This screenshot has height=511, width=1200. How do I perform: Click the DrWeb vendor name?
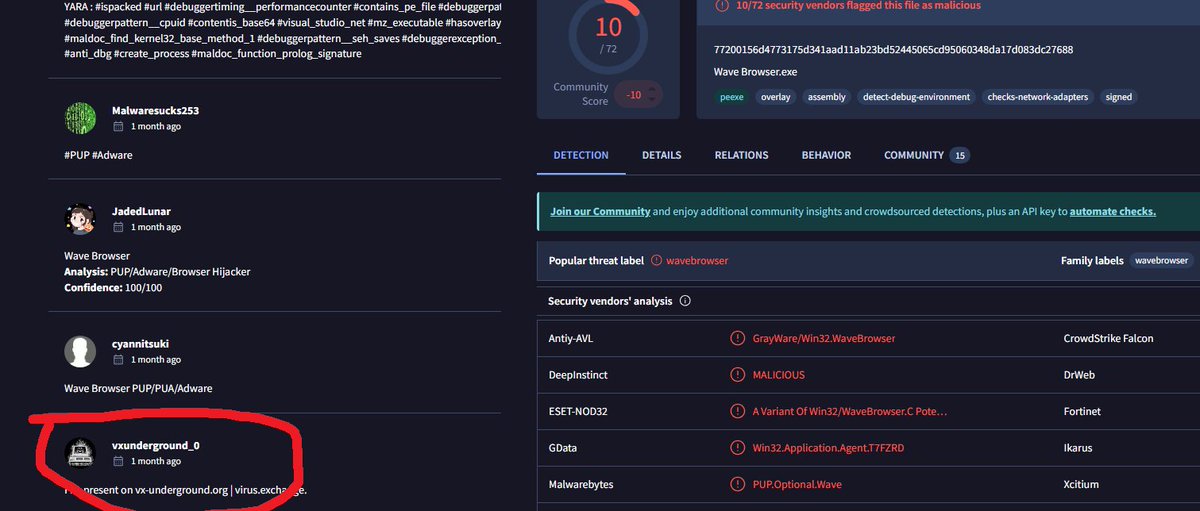(1081, 375)
